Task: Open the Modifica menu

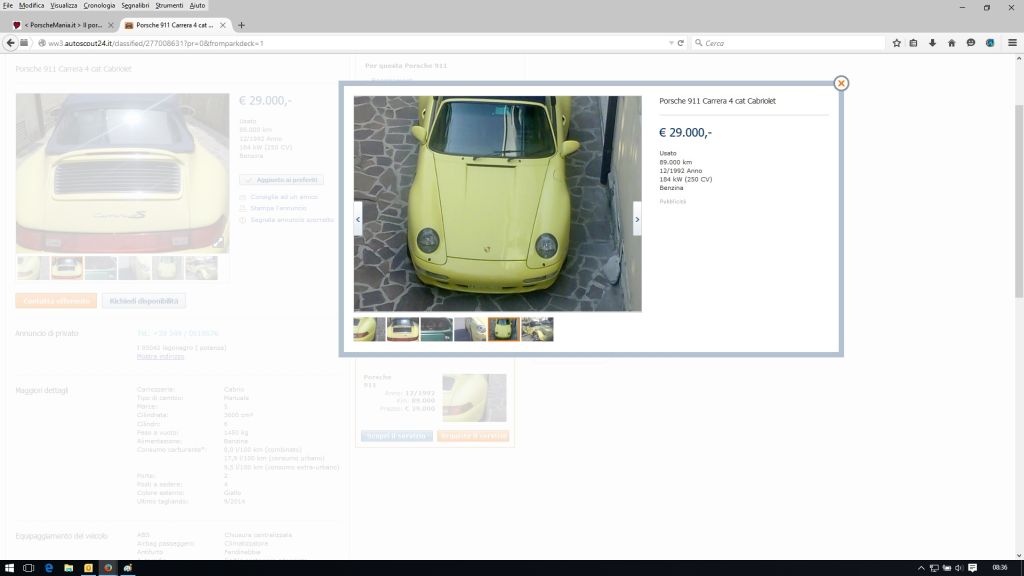Action: tap(31, 5)
